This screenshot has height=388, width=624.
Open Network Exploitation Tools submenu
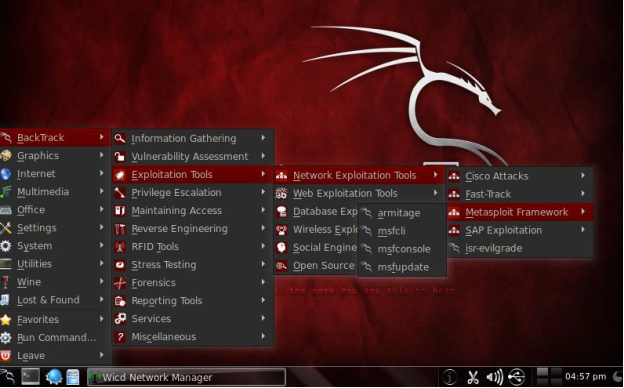point(359,175)
